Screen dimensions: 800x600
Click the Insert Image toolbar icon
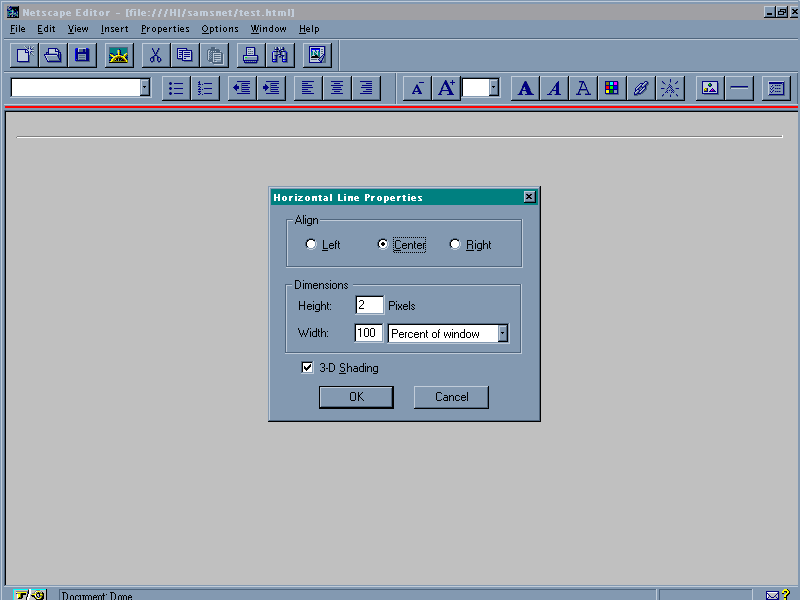point(710,88)
